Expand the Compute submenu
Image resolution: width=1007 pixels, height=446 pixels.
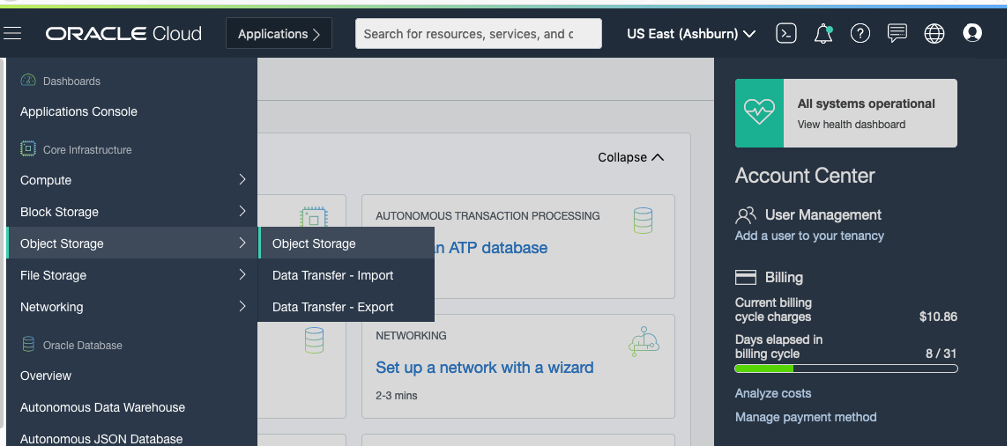pos(130,180)
